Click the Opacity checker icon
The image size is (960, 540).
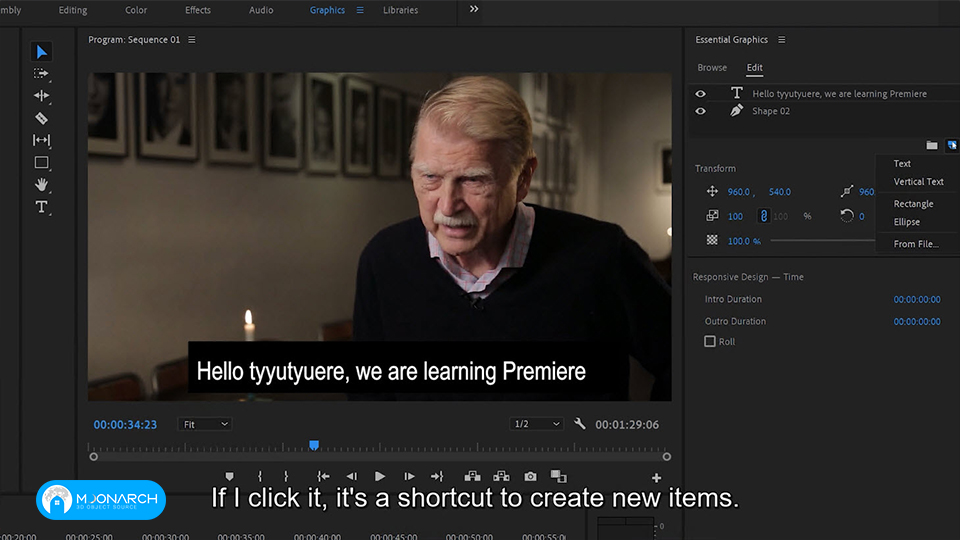pyautogui.click(x=712, y=240)
